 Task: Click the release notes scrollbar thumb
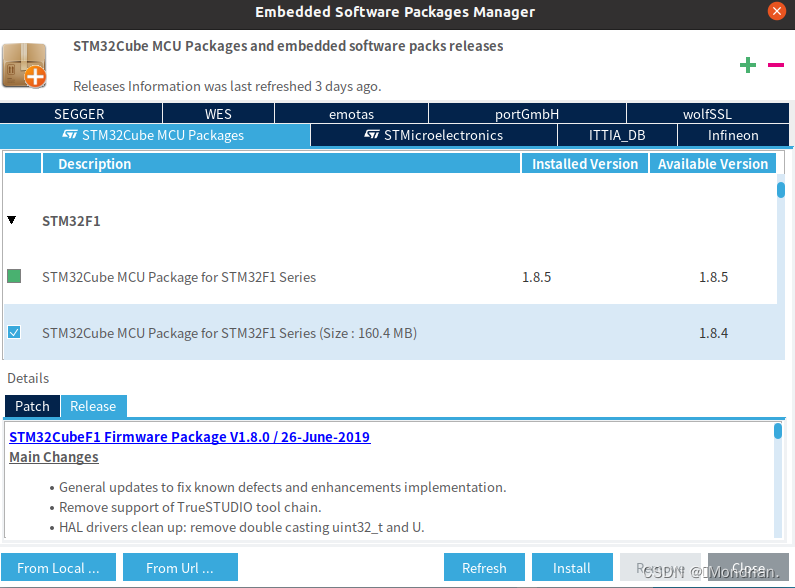778,431
